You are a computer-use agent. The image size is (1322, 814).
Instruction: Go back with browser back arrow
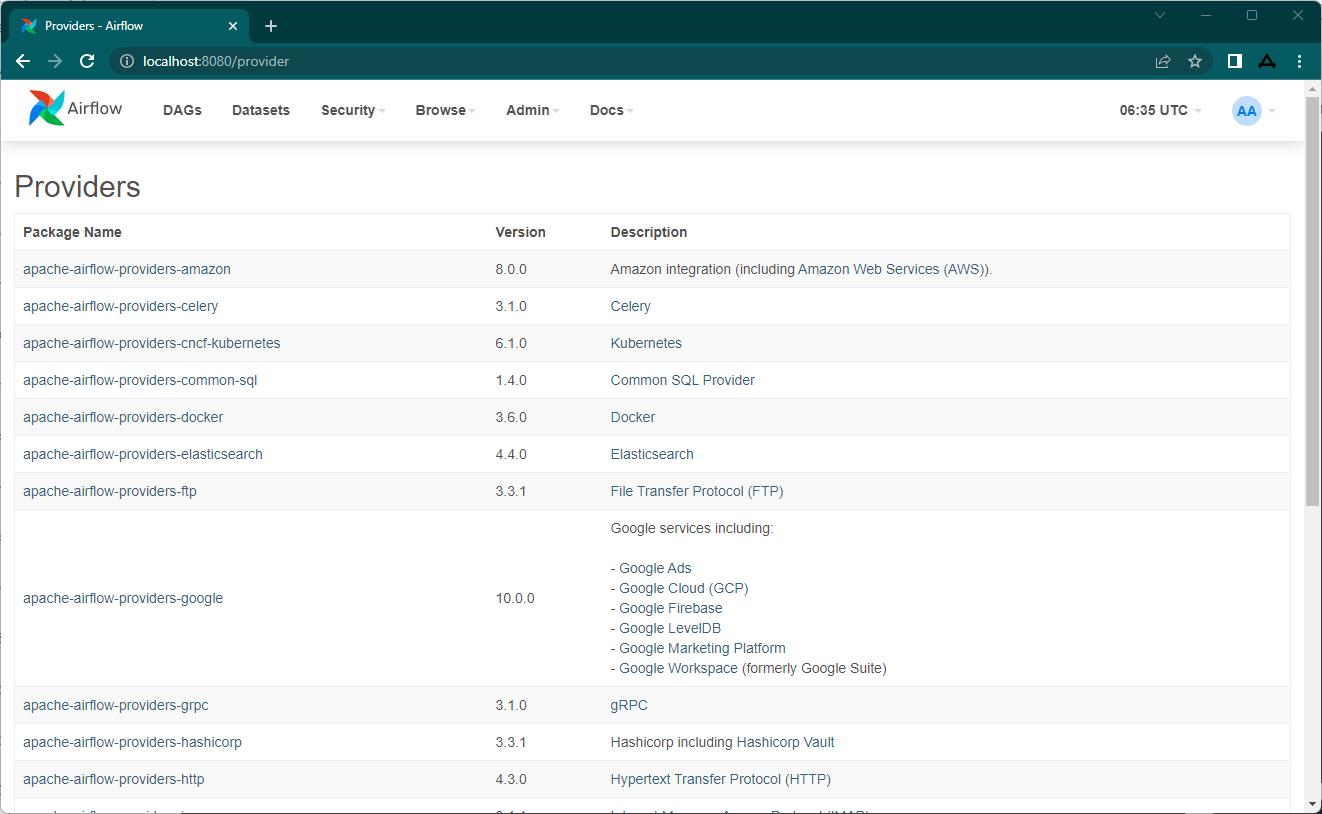(x=23, y=61)
